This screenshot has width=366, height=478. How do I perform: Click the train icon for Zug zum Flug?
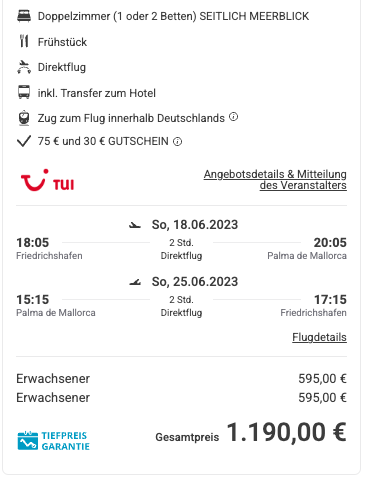click(x=24, y=118)
